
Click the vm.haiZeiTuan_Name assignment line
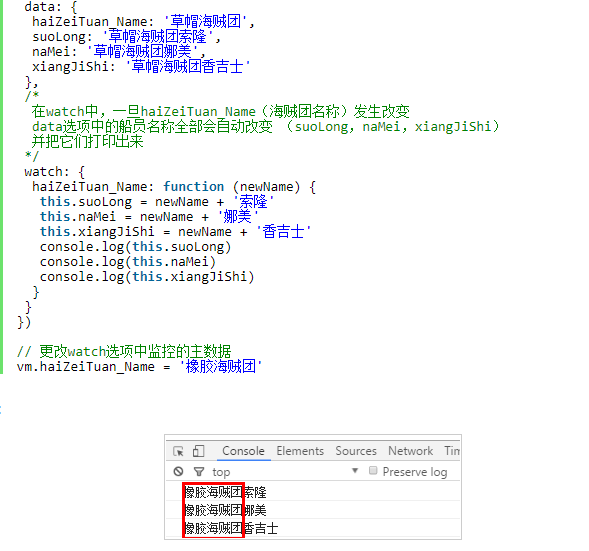tap(139, 366)
